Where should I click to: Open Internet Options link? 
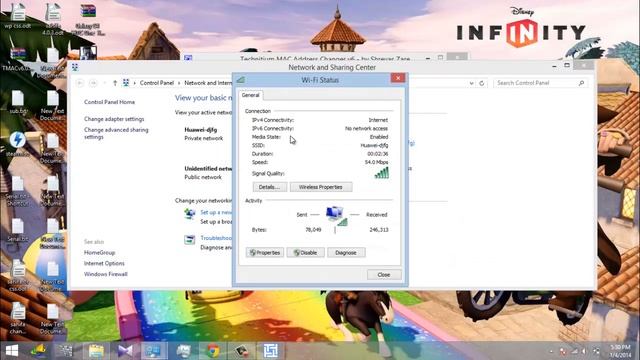point(104,263)
